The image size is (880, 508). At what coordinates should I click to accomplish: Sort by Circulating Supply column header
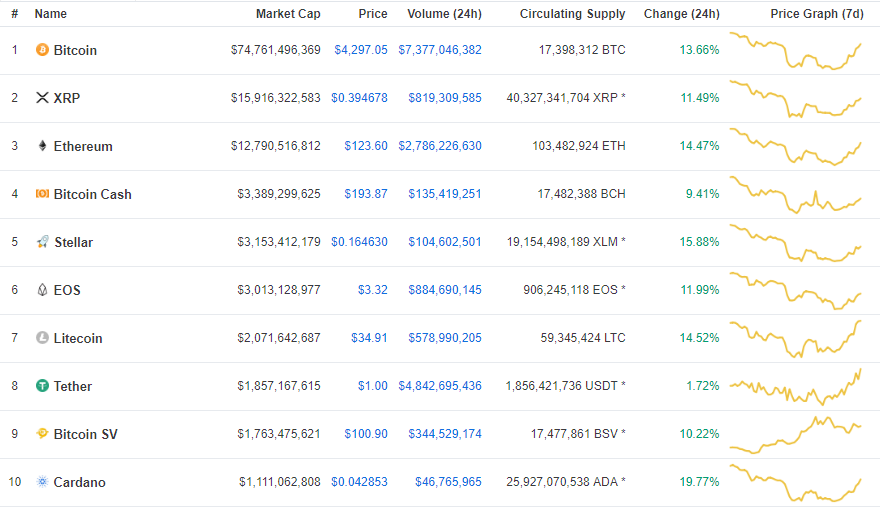tap(572, 14)
